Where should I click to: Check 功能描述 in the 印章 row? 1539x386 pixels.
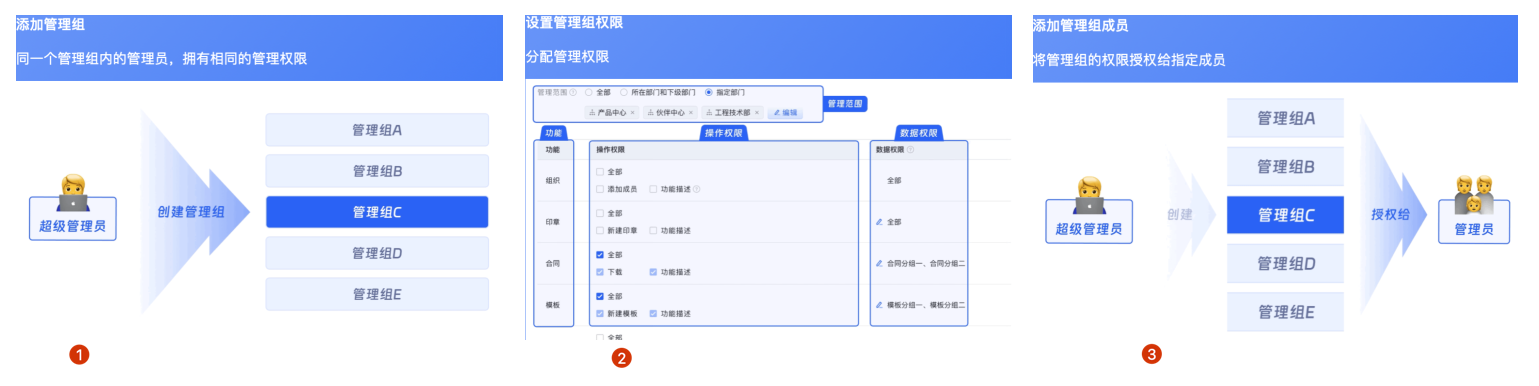(653, 230)
